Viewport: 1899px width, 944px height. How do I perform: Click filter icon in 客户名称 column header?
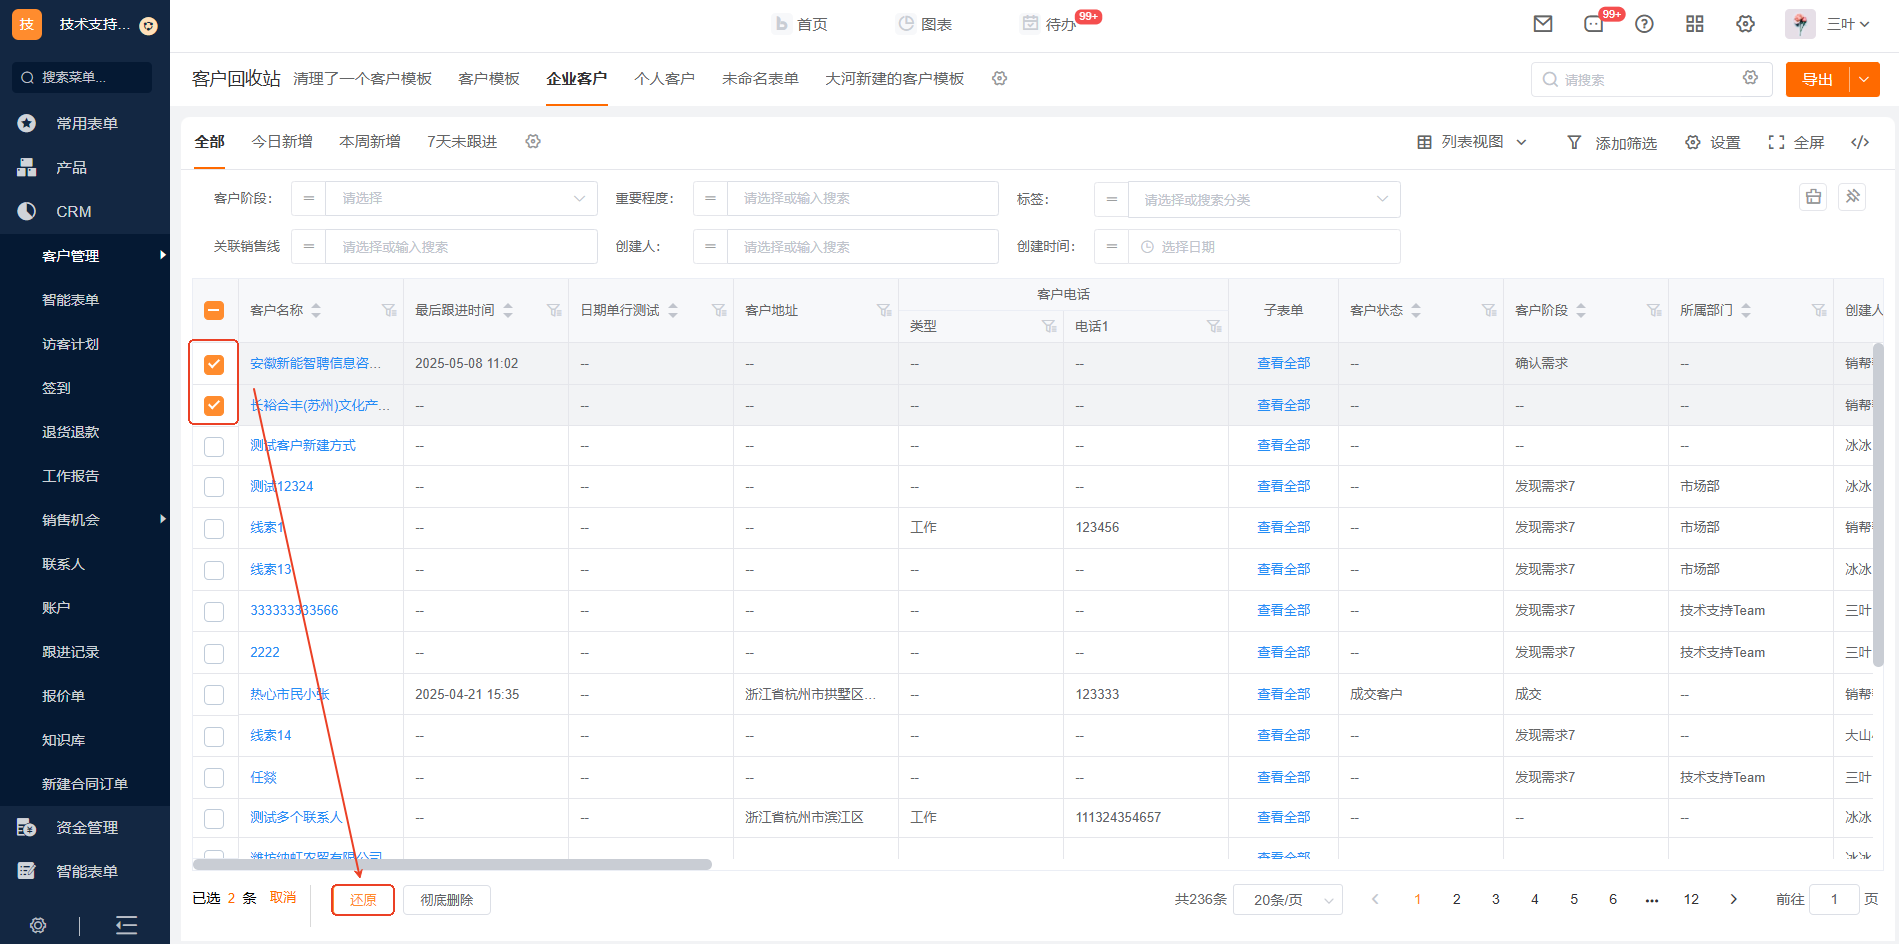[389, 311]
